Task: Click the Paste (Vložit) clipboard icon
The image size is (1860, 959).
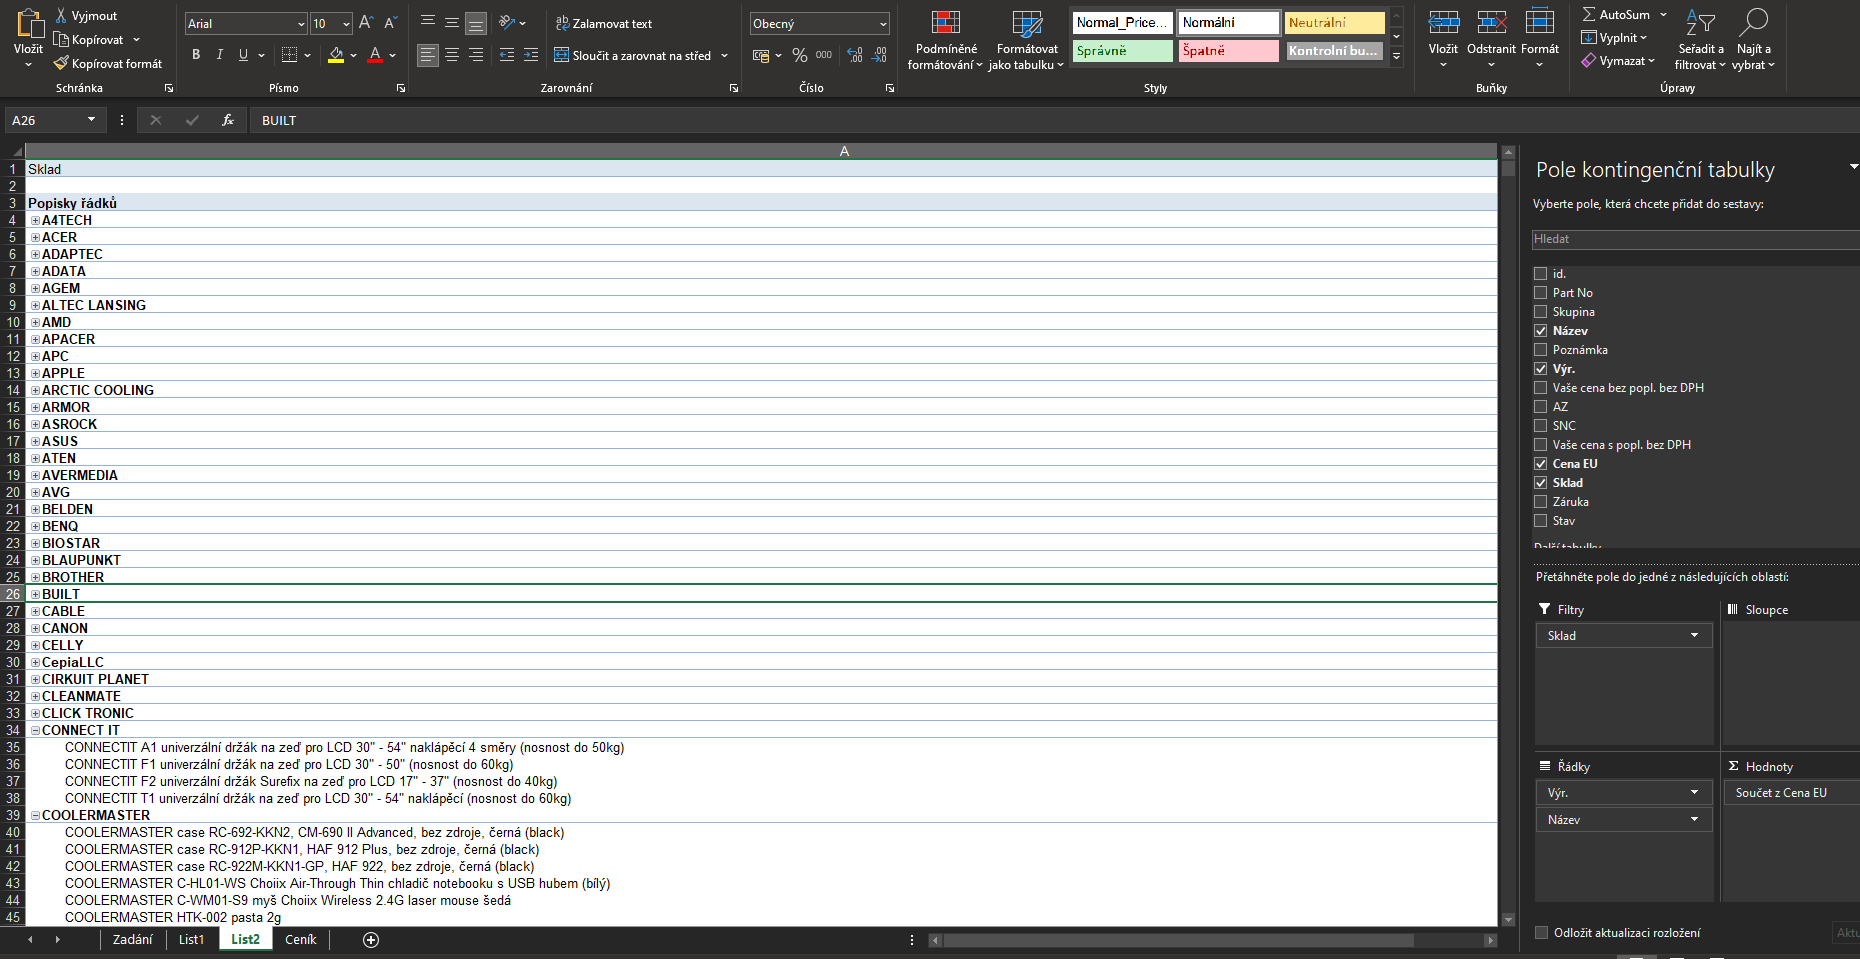Action: point(29,24)
